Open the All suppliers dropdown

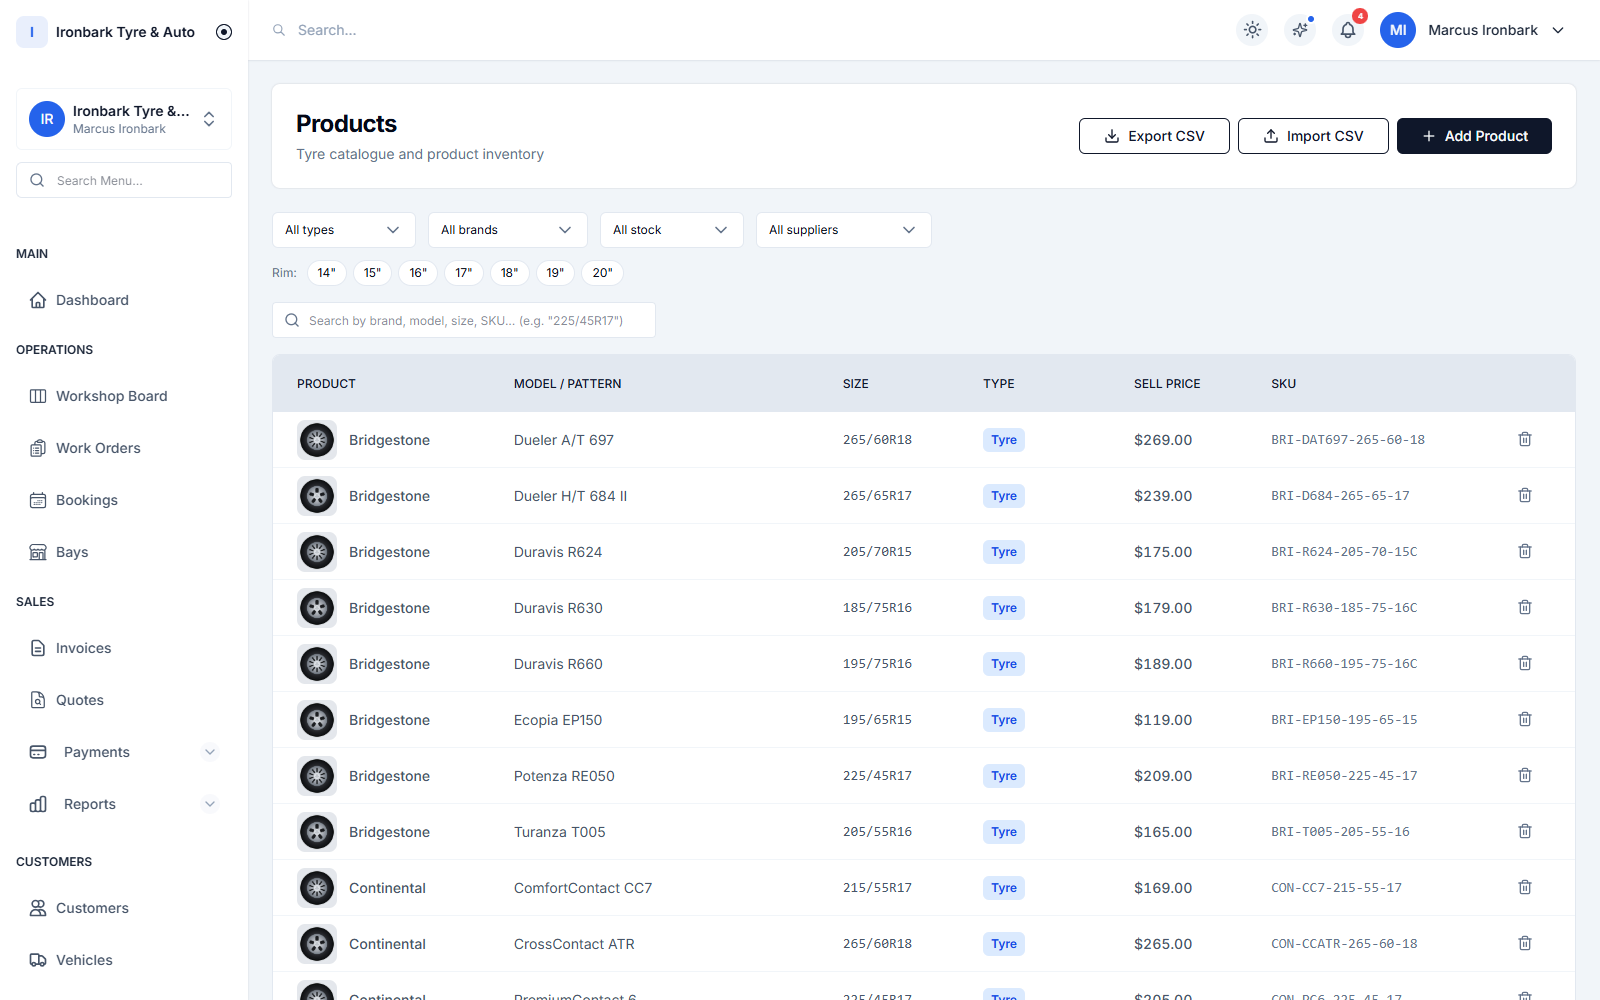point(844,230)
